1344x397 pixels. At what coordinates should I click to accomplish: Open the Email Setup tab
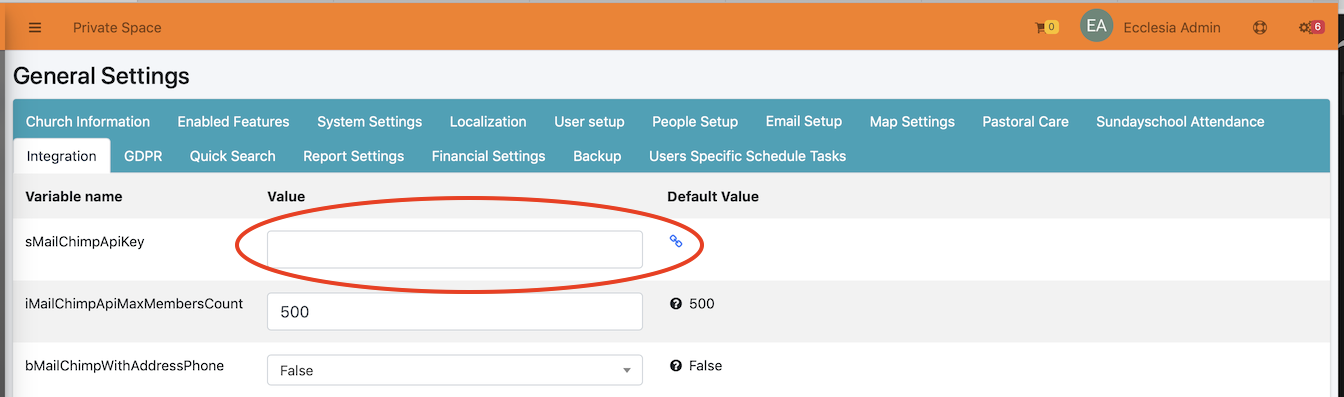coord(804,121)
